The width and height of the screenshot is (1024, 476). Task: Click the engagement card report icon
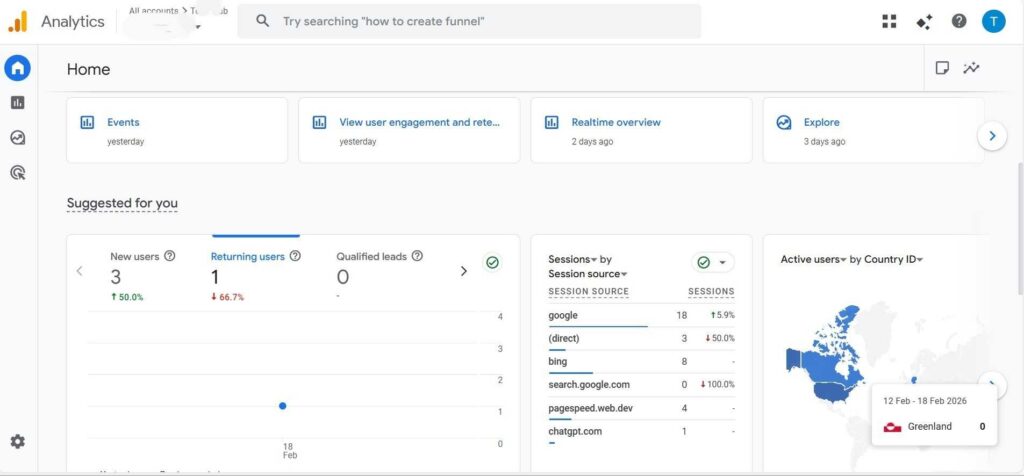(319, 122)
